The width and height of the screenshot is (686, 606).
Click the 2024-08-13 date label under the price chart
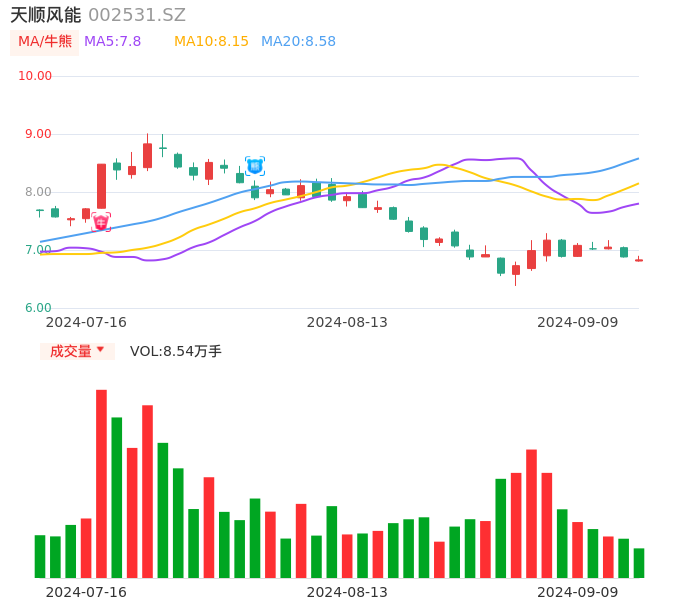point(347,322)
